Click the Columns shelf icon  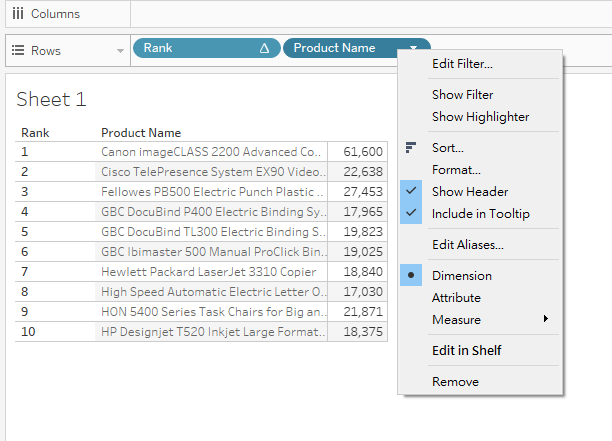pos(18,14)
